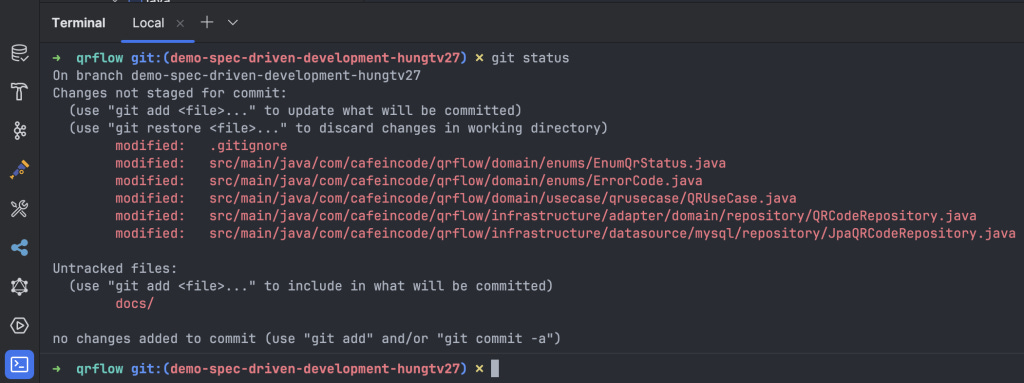
Task: Open the Build hammer tool window
Action: (x=20, y=92)
